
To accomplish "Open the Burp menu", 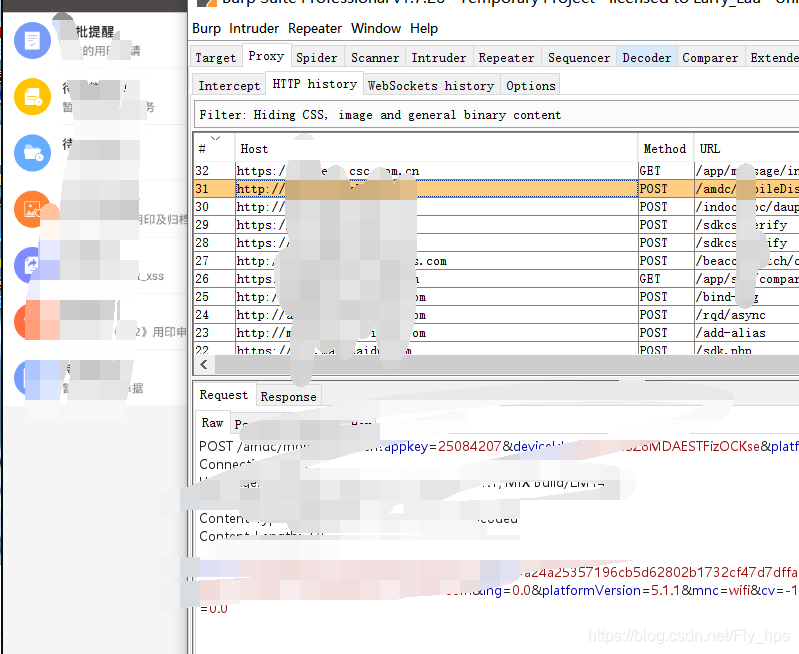I will pos(206,29).
